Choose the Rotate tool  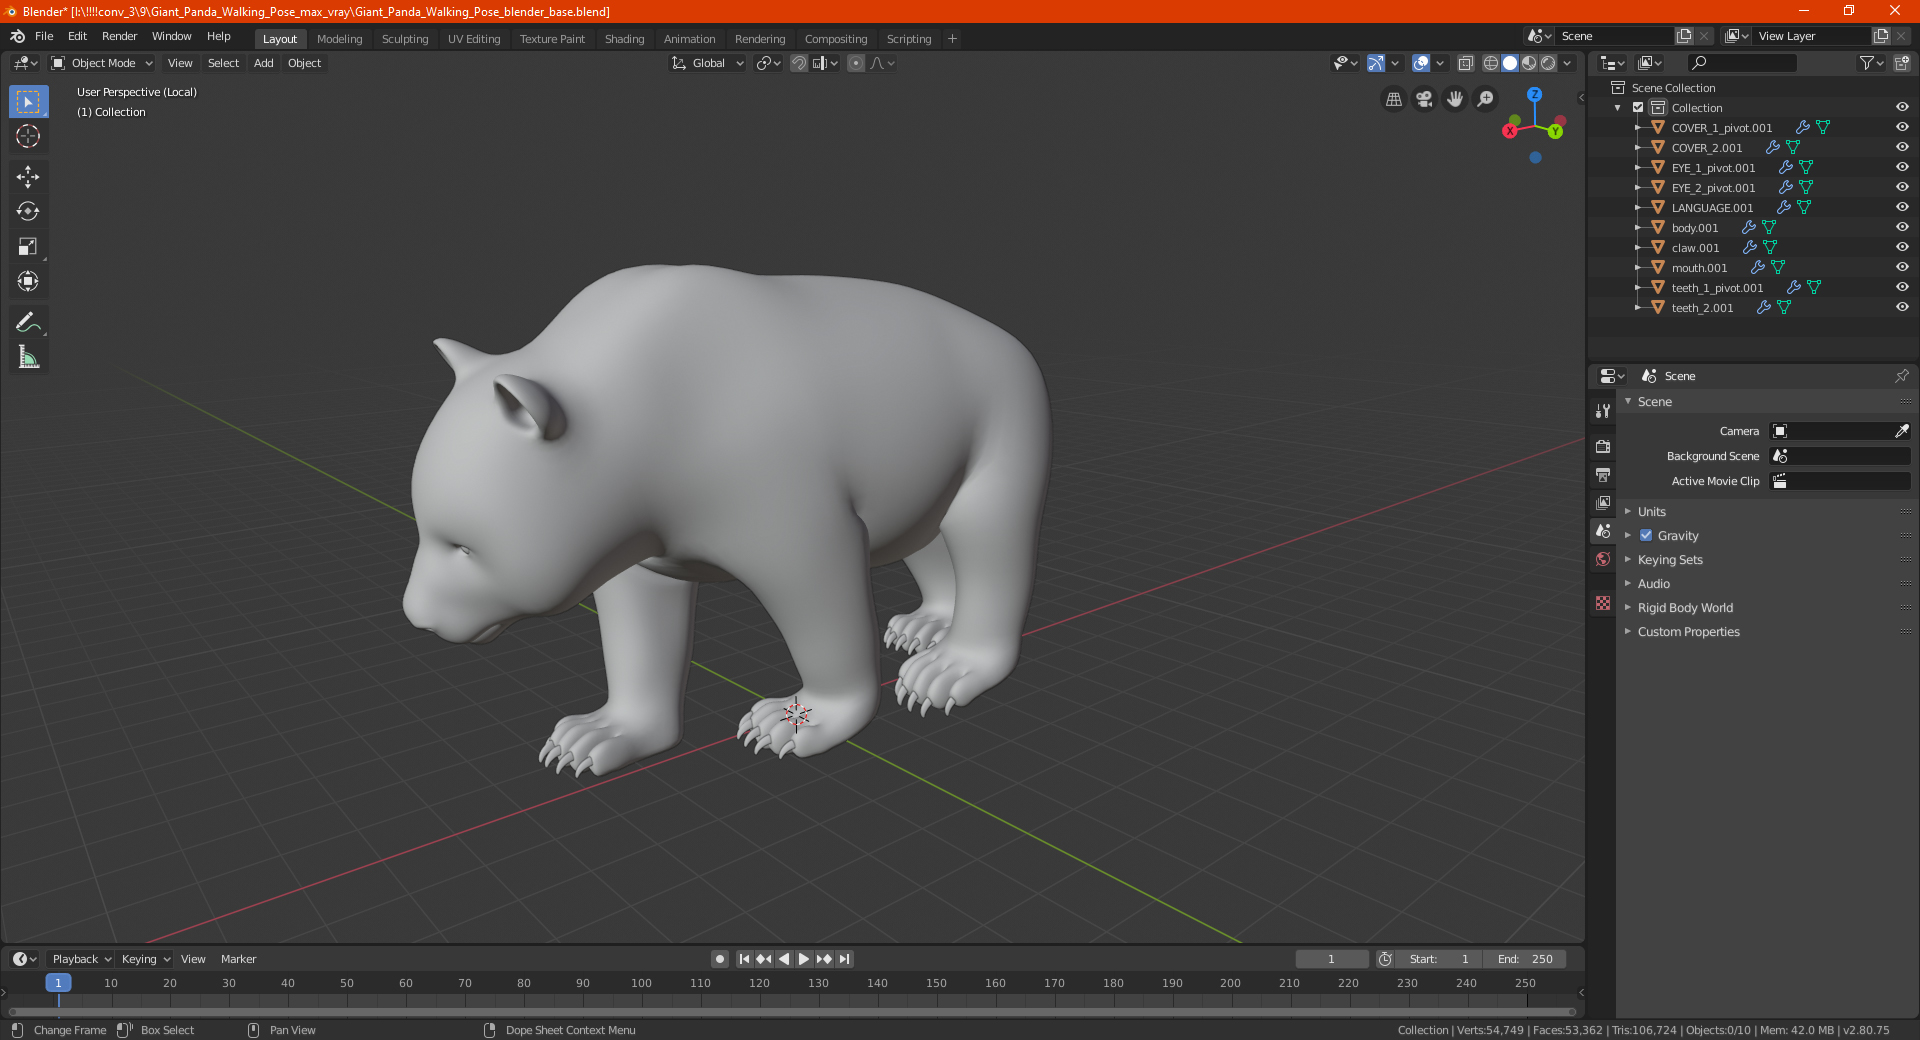click(x=28, y=212)
